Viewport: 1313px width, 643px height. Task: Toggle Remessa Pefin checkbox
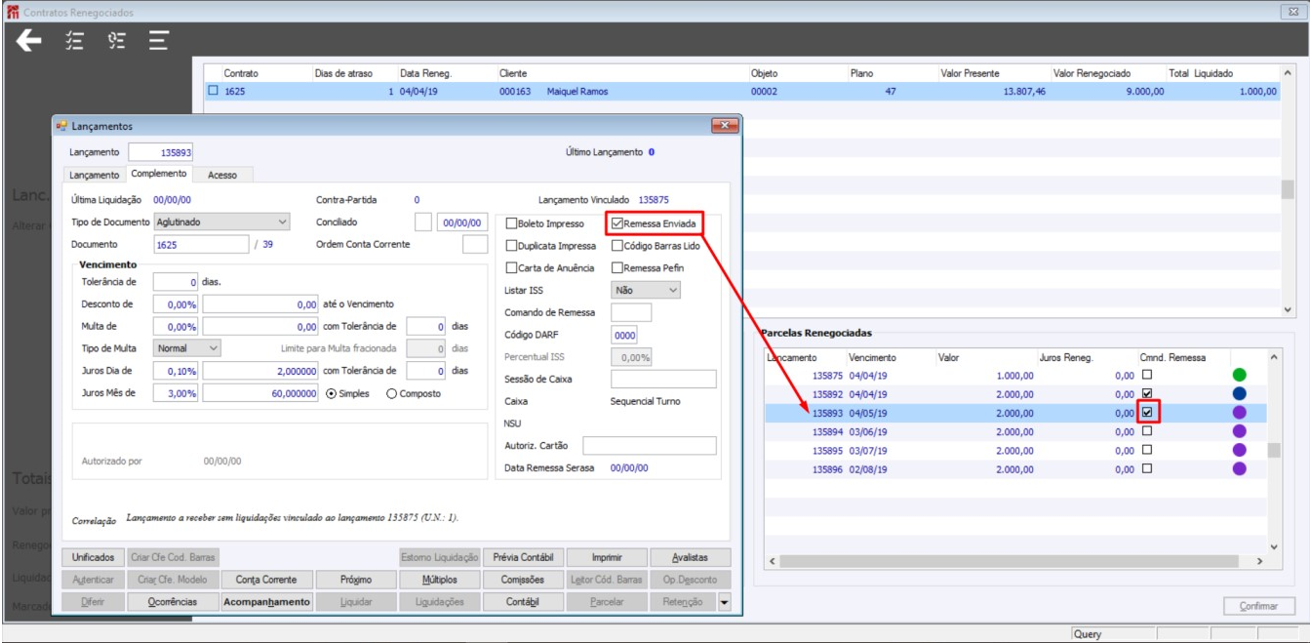pos(617,268)
